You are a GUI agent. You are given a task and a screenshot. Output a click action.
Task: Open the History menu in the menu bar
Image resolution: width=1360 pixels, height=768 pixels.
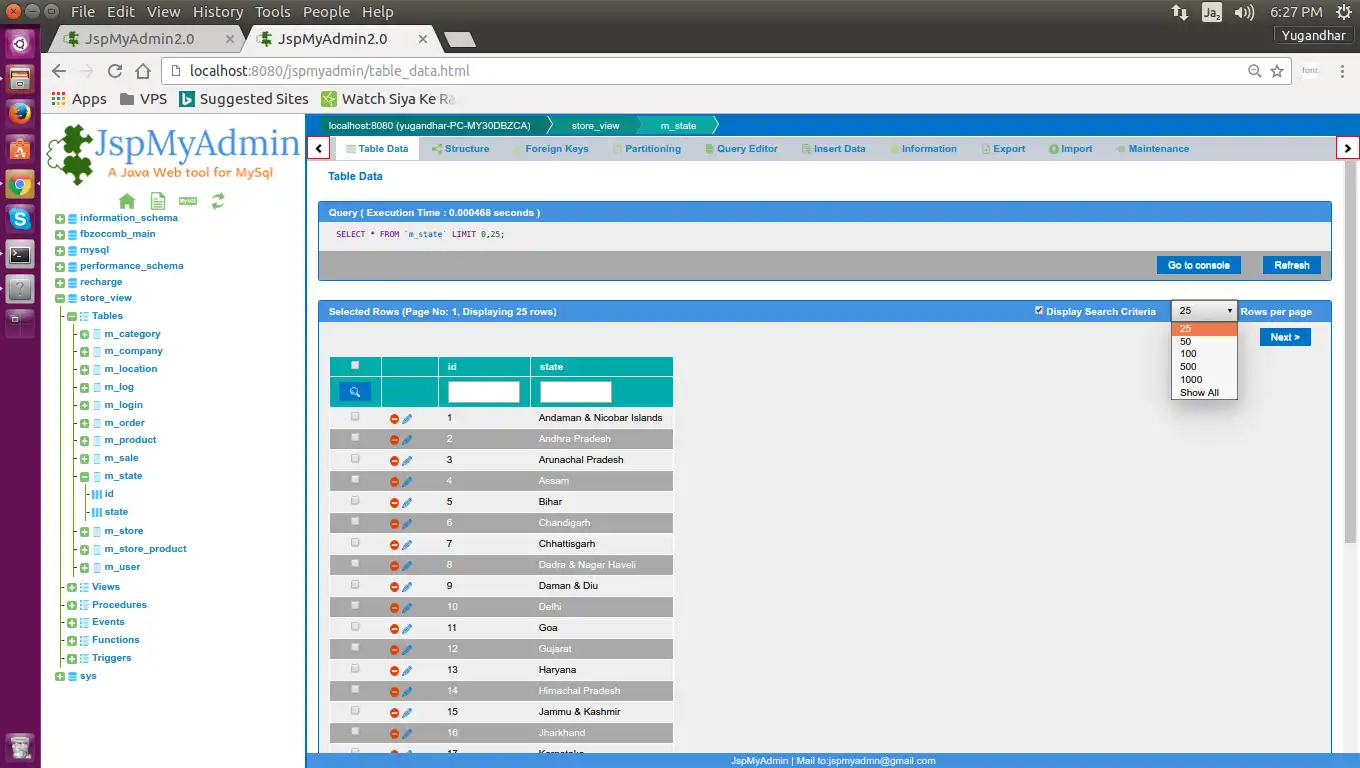click(217, 12)
